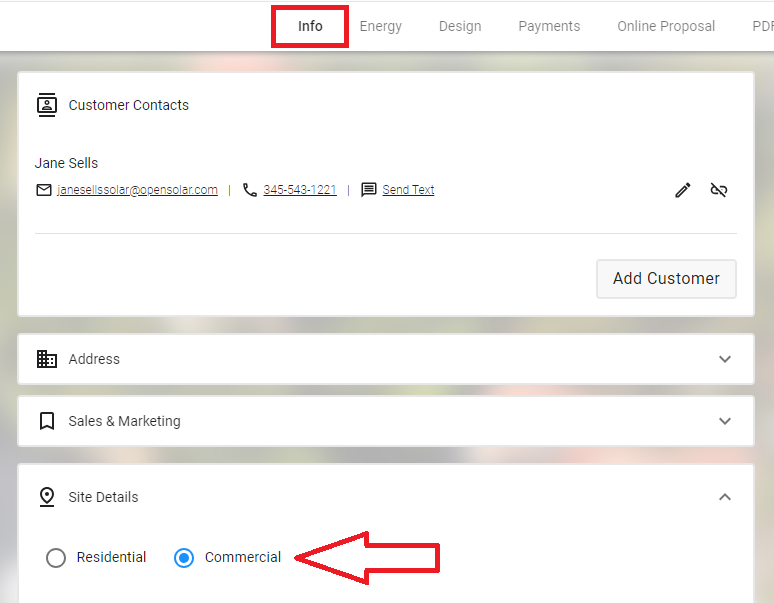Click the text message bubble icon

369,189
